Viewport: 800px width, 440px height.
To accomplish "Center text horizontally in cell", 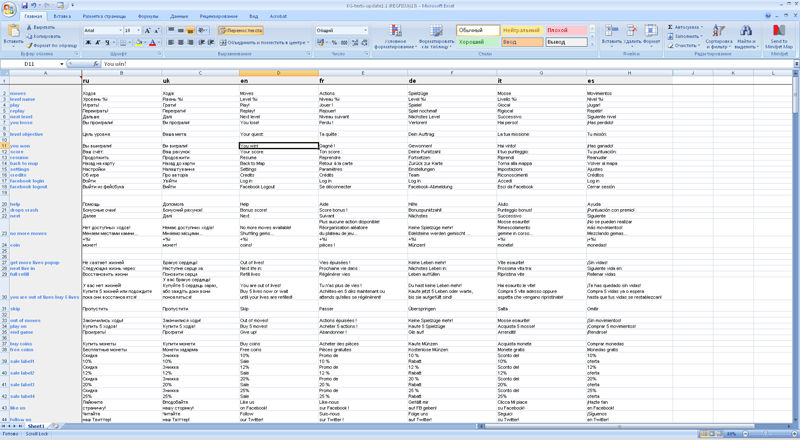I will coord(181,42).
